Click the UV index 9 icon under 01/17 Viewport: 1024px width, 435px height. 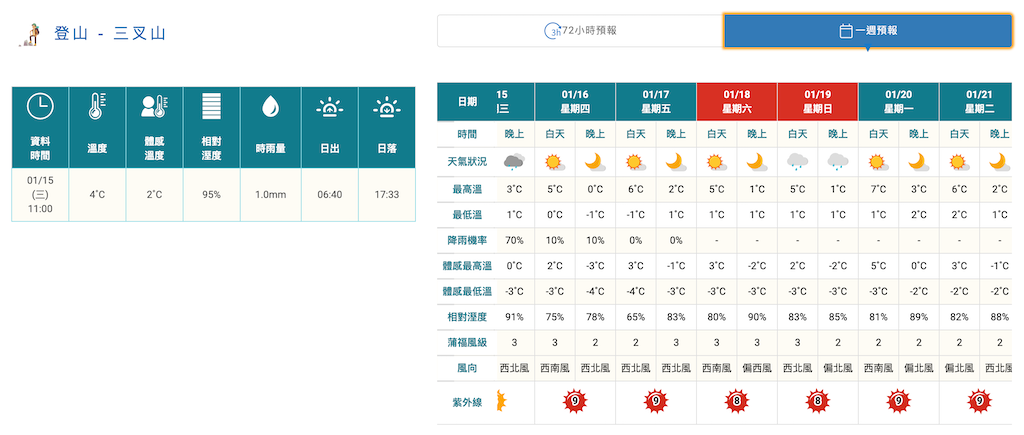coord(656,402)
